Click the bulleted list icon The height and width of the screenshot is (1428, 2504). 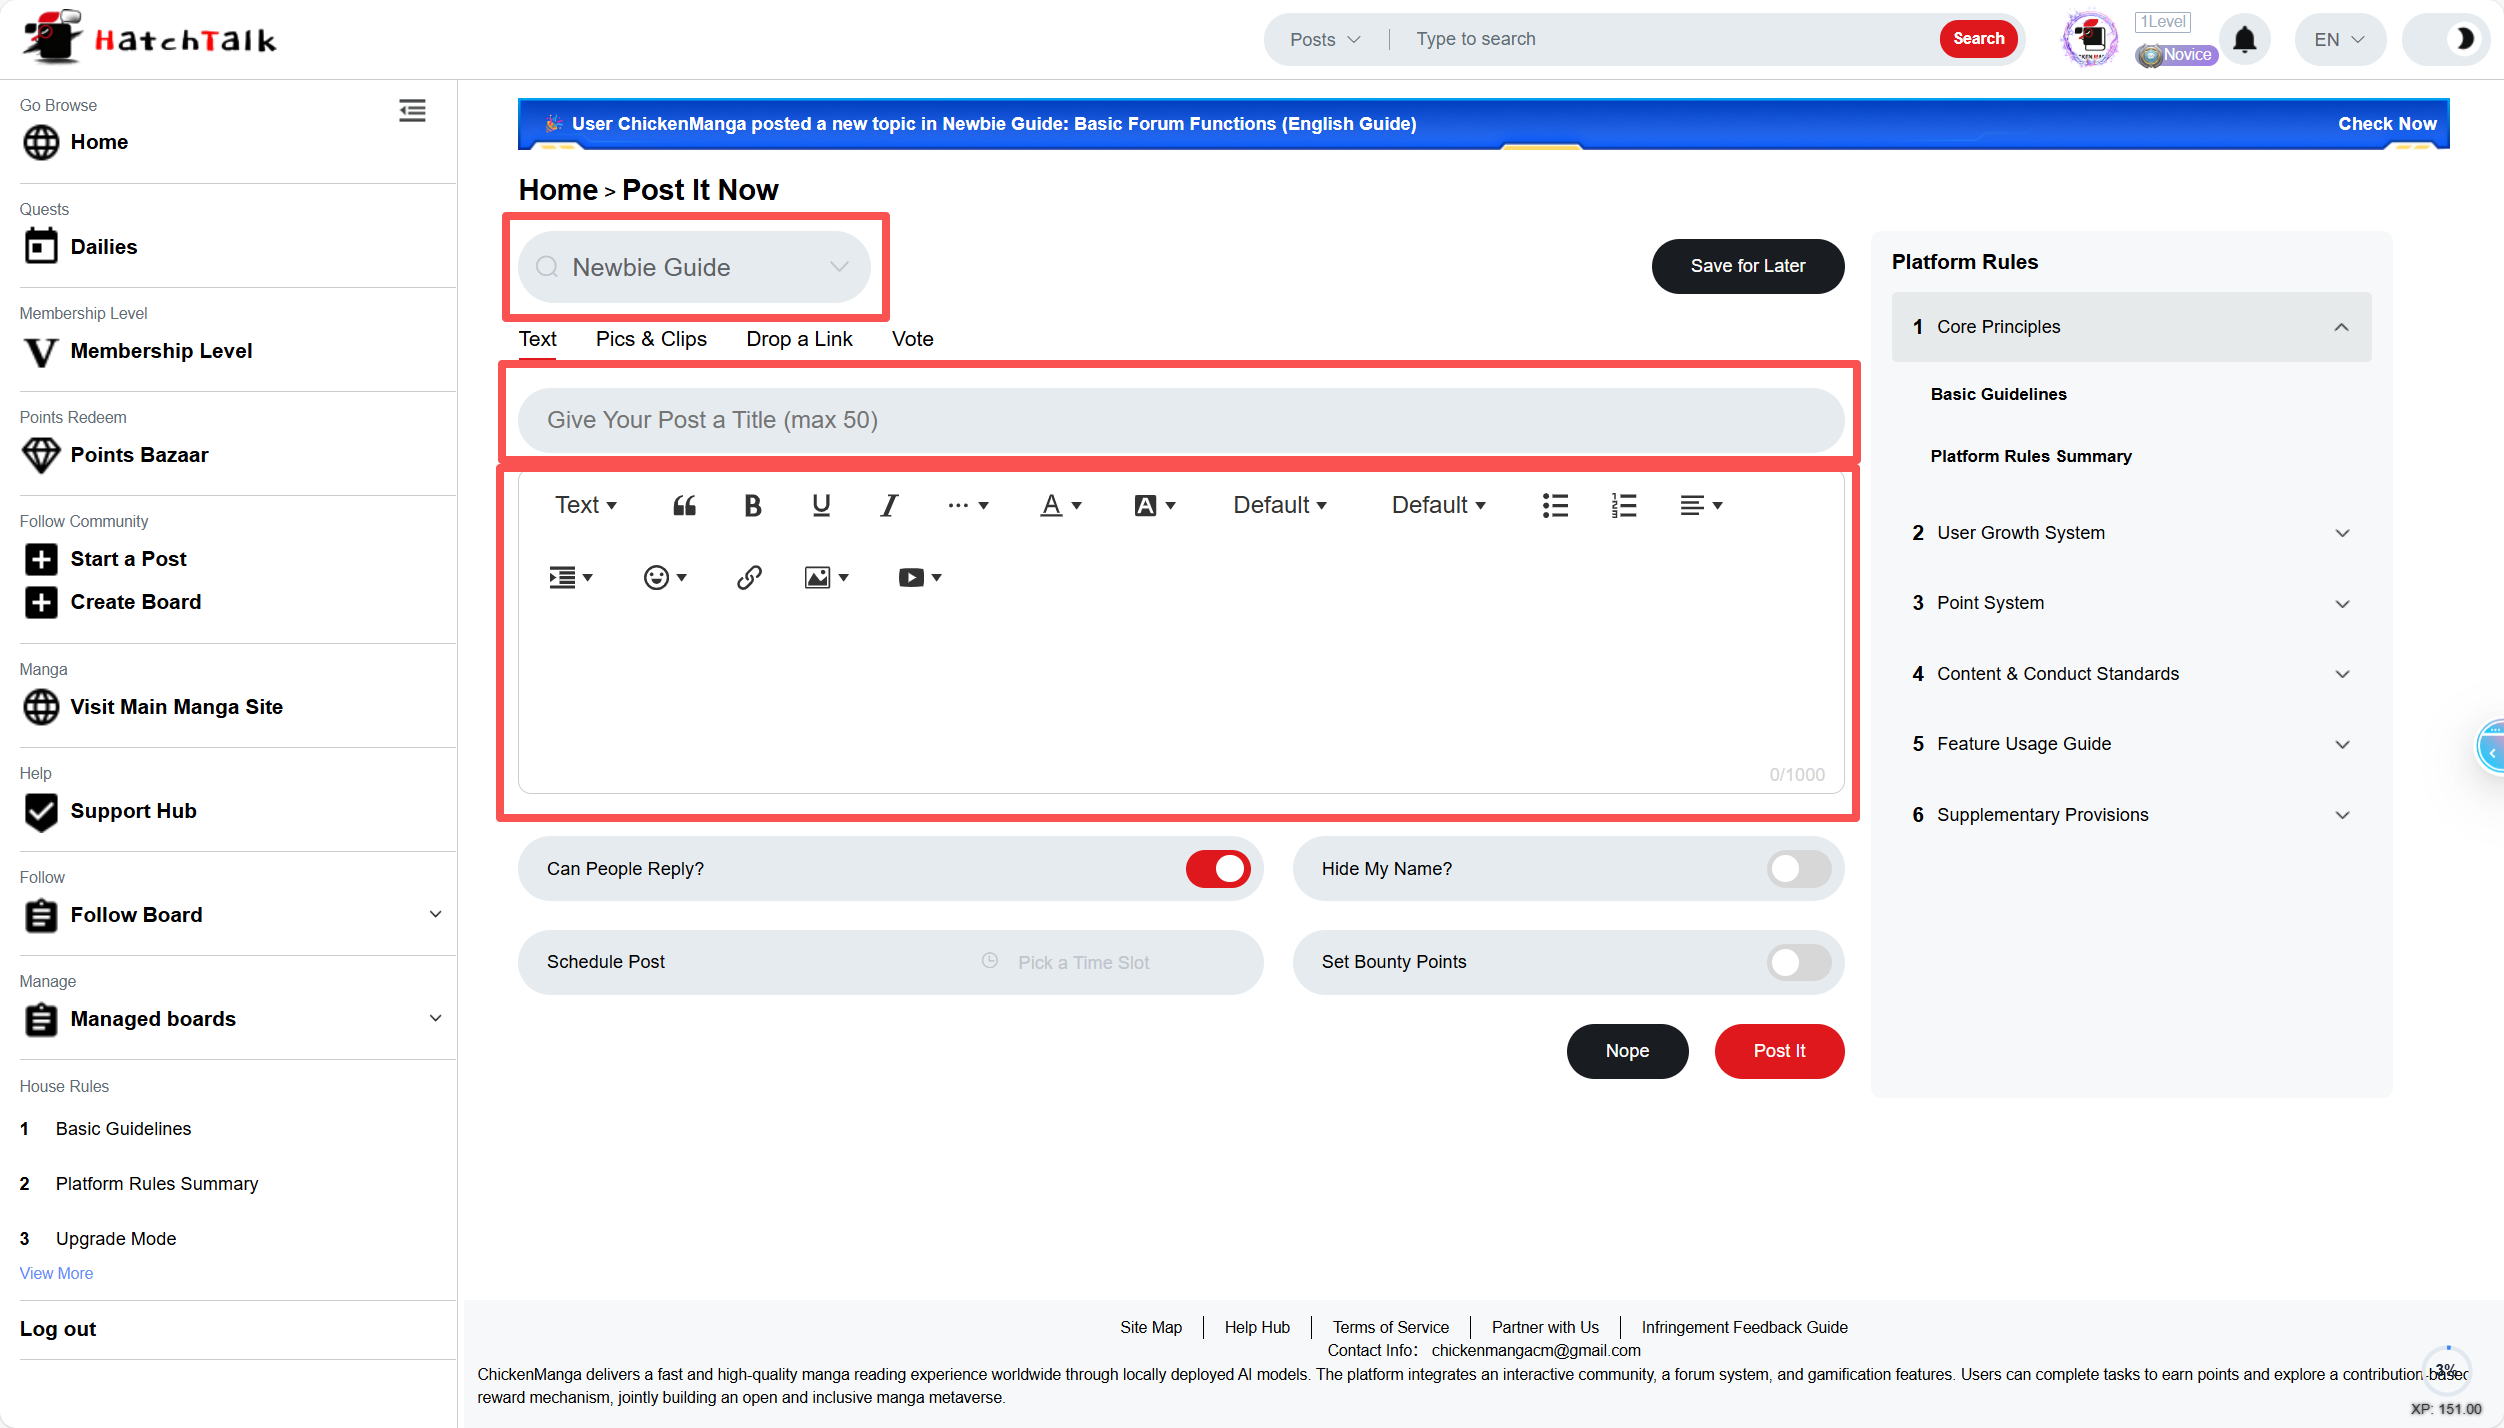click(1555, 506)
